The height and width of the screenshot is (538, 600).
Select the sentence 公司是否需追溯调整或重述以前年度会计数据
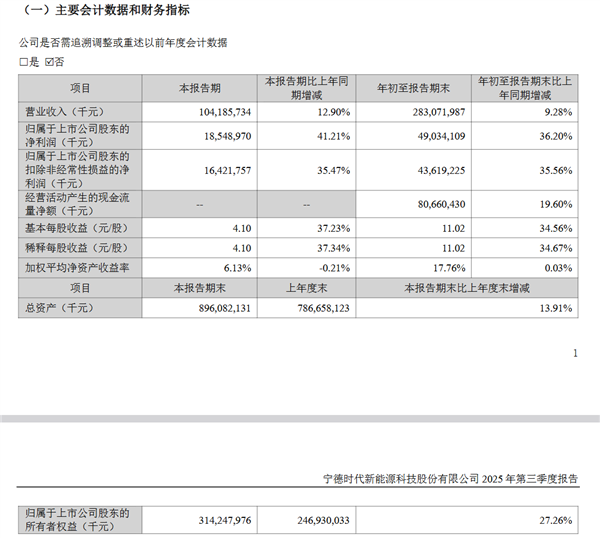tap(123, 42)
